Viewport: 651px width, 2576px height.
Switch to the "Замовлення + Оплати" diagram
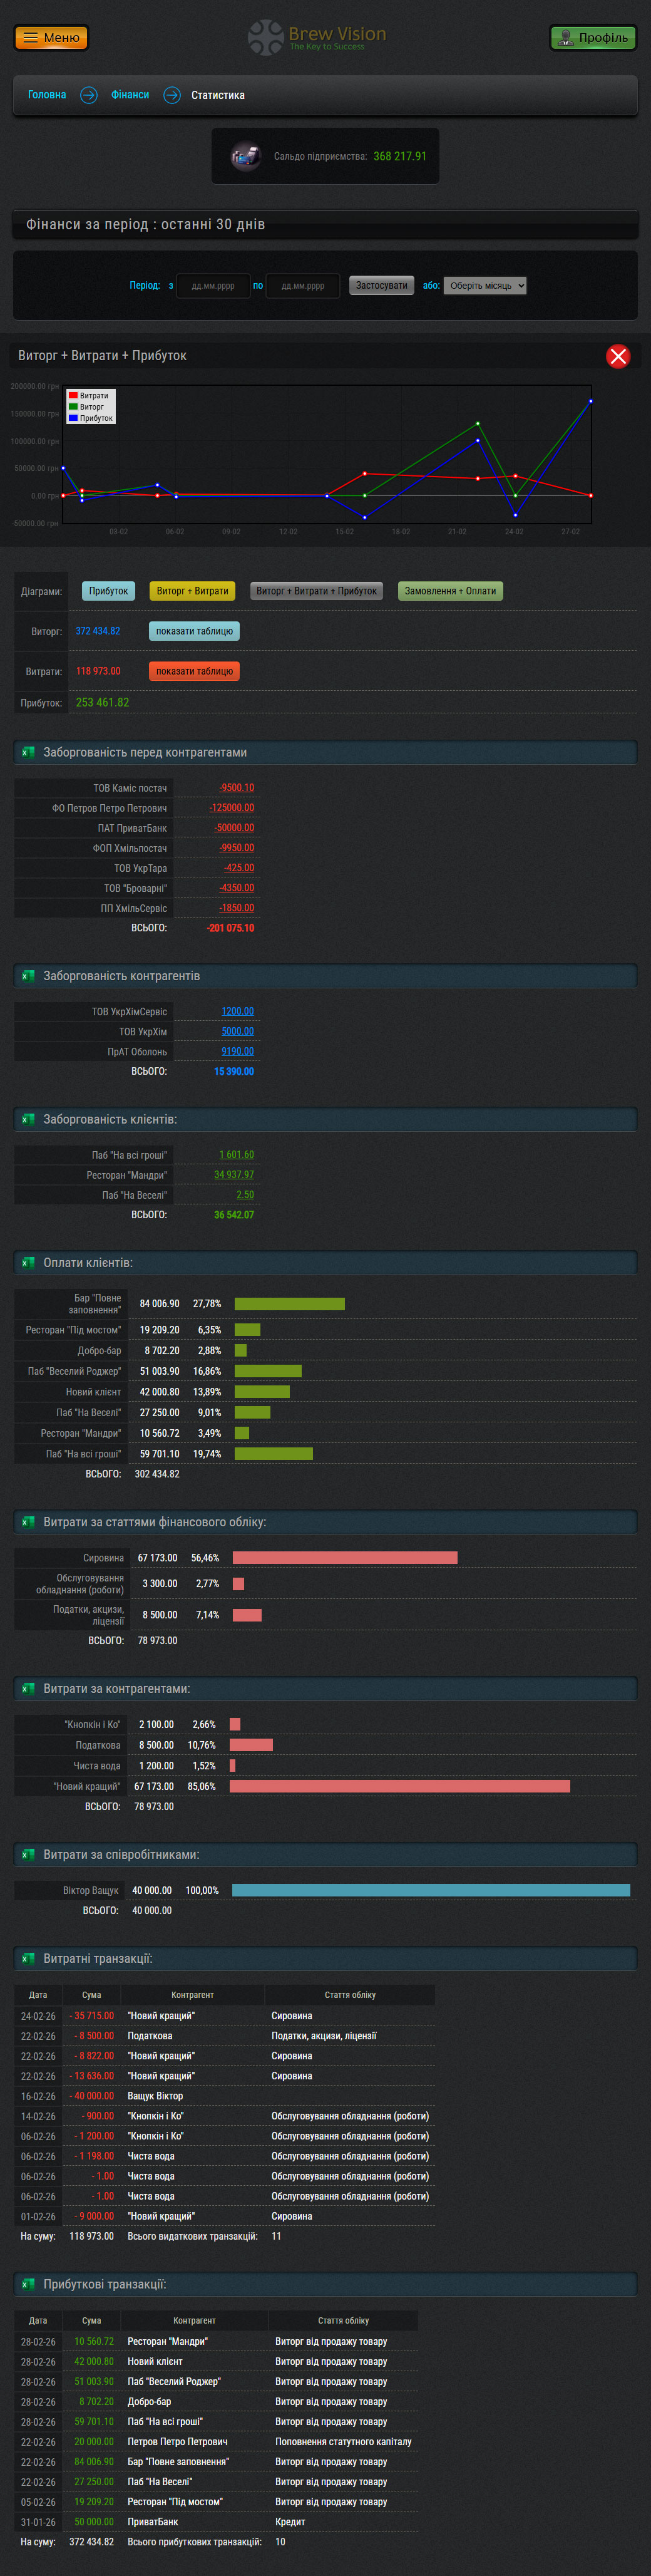pyautogui.click(x=450, y=591)
